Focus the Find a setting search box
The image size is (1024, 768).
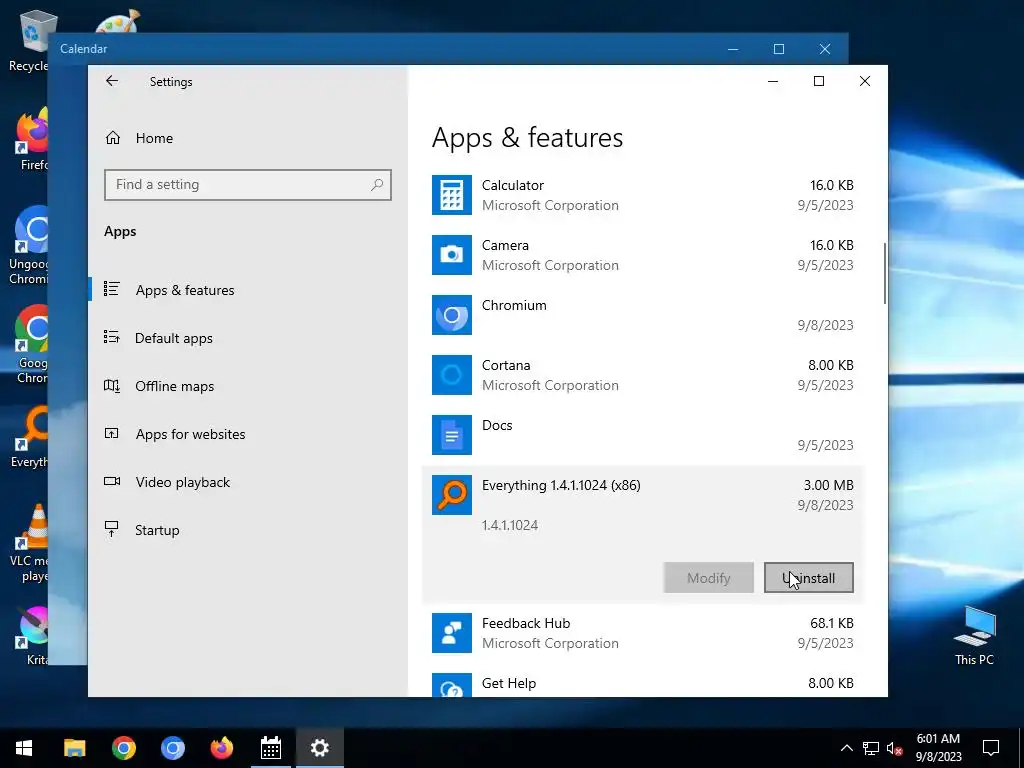tap(248, 185)
